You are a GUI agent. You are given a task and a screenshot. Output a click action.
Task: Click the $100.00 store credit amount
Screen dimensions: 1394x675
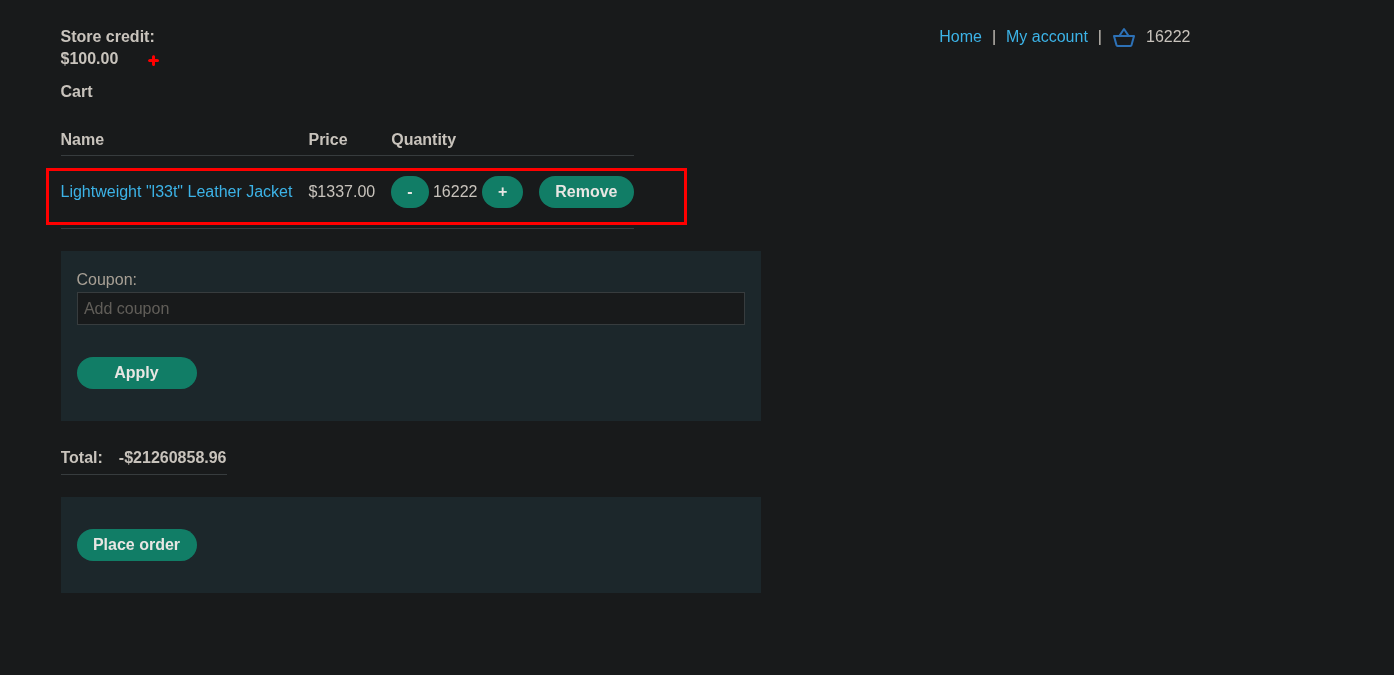89,59
